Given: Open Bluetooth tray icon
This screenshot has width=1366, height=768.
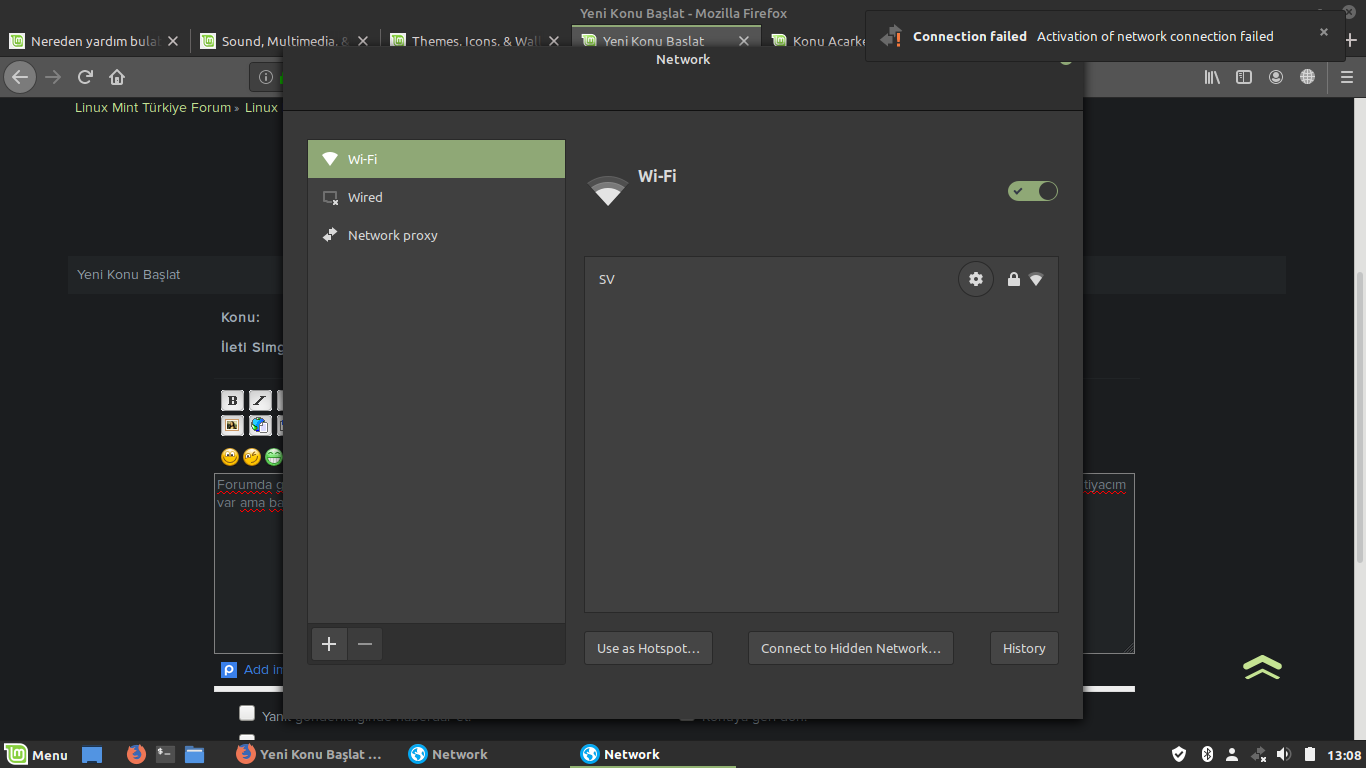Looking at the screenshot, I should coord(1207,754).
